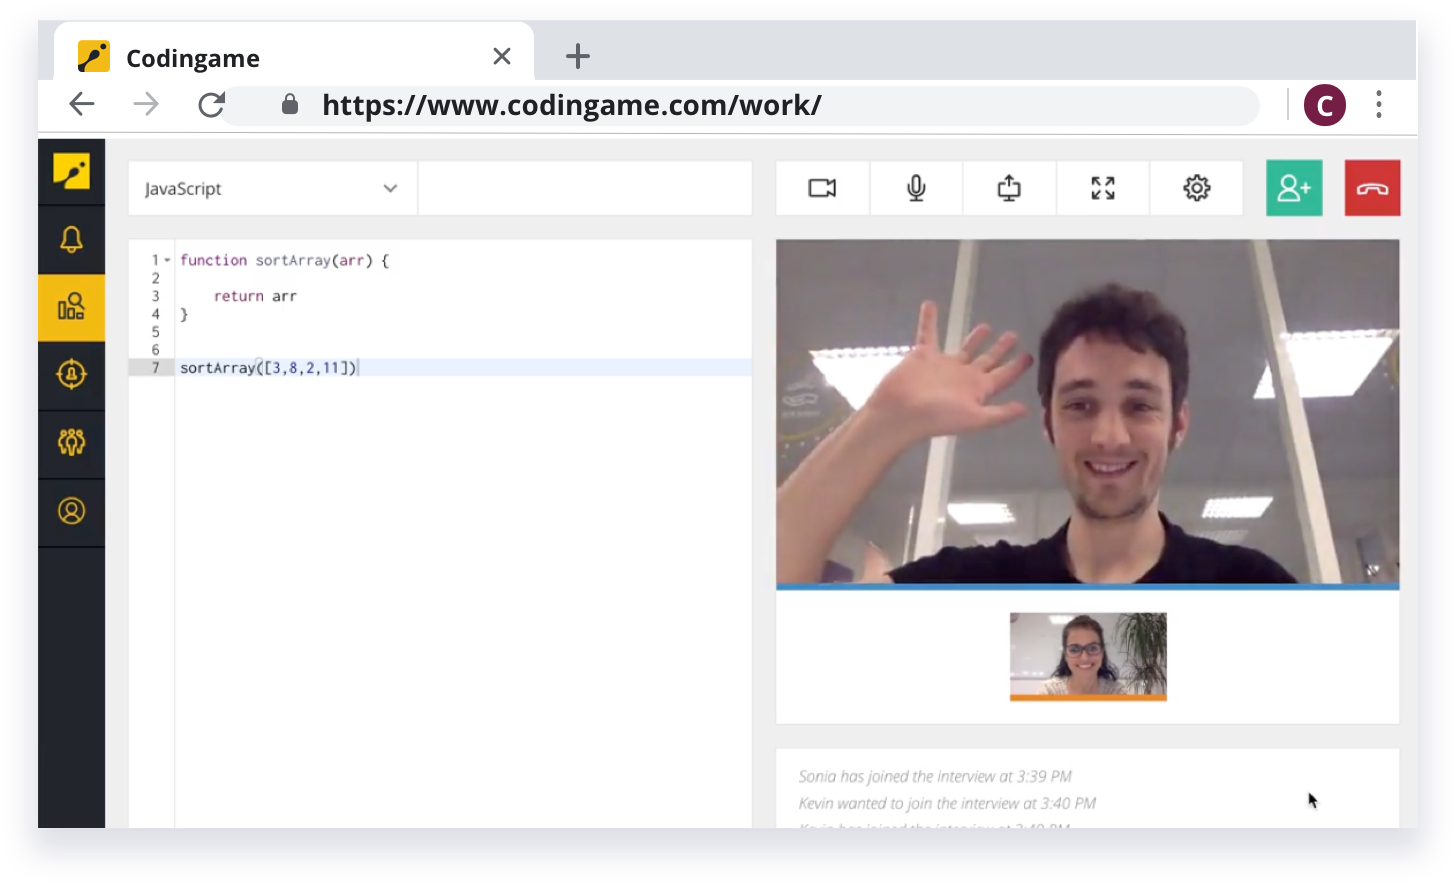Click 'Kevin wanted to join the interview' entry
The height and width of the screenshot is (886, 1456).
click(947, 803)
